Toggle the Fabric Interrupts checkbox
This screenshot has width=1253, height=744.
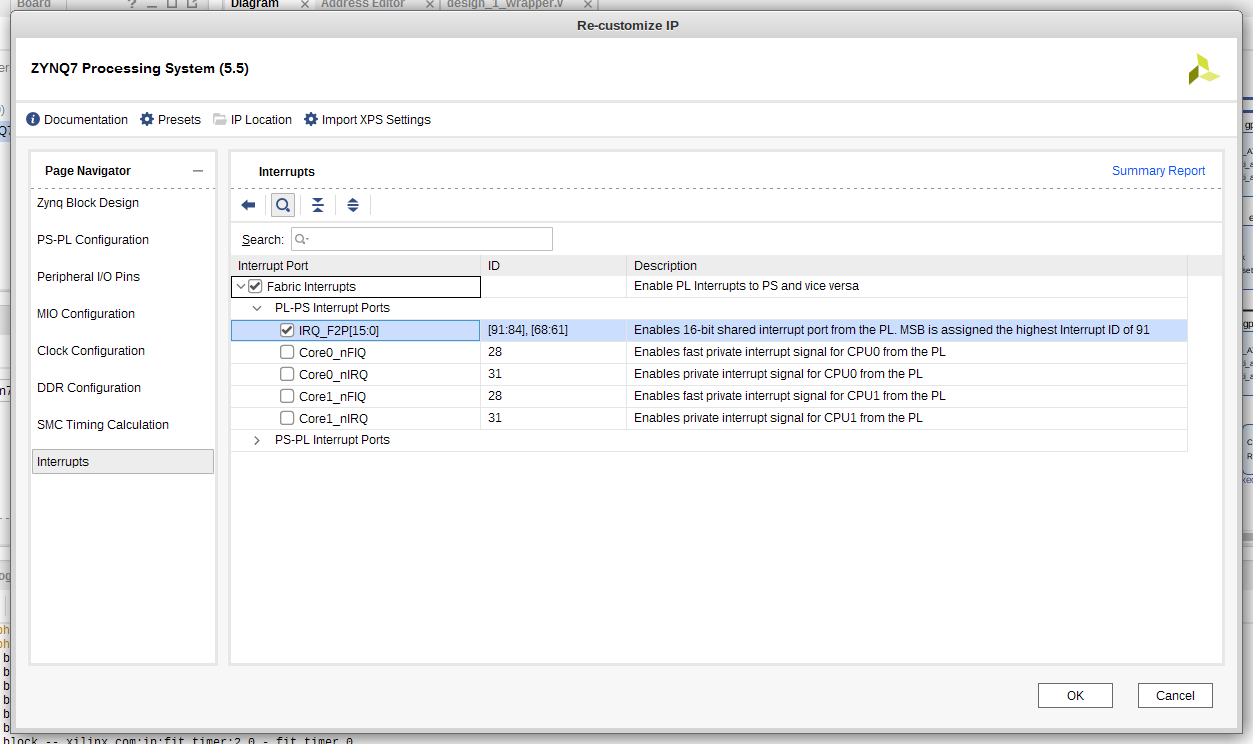tap(255, 286)
